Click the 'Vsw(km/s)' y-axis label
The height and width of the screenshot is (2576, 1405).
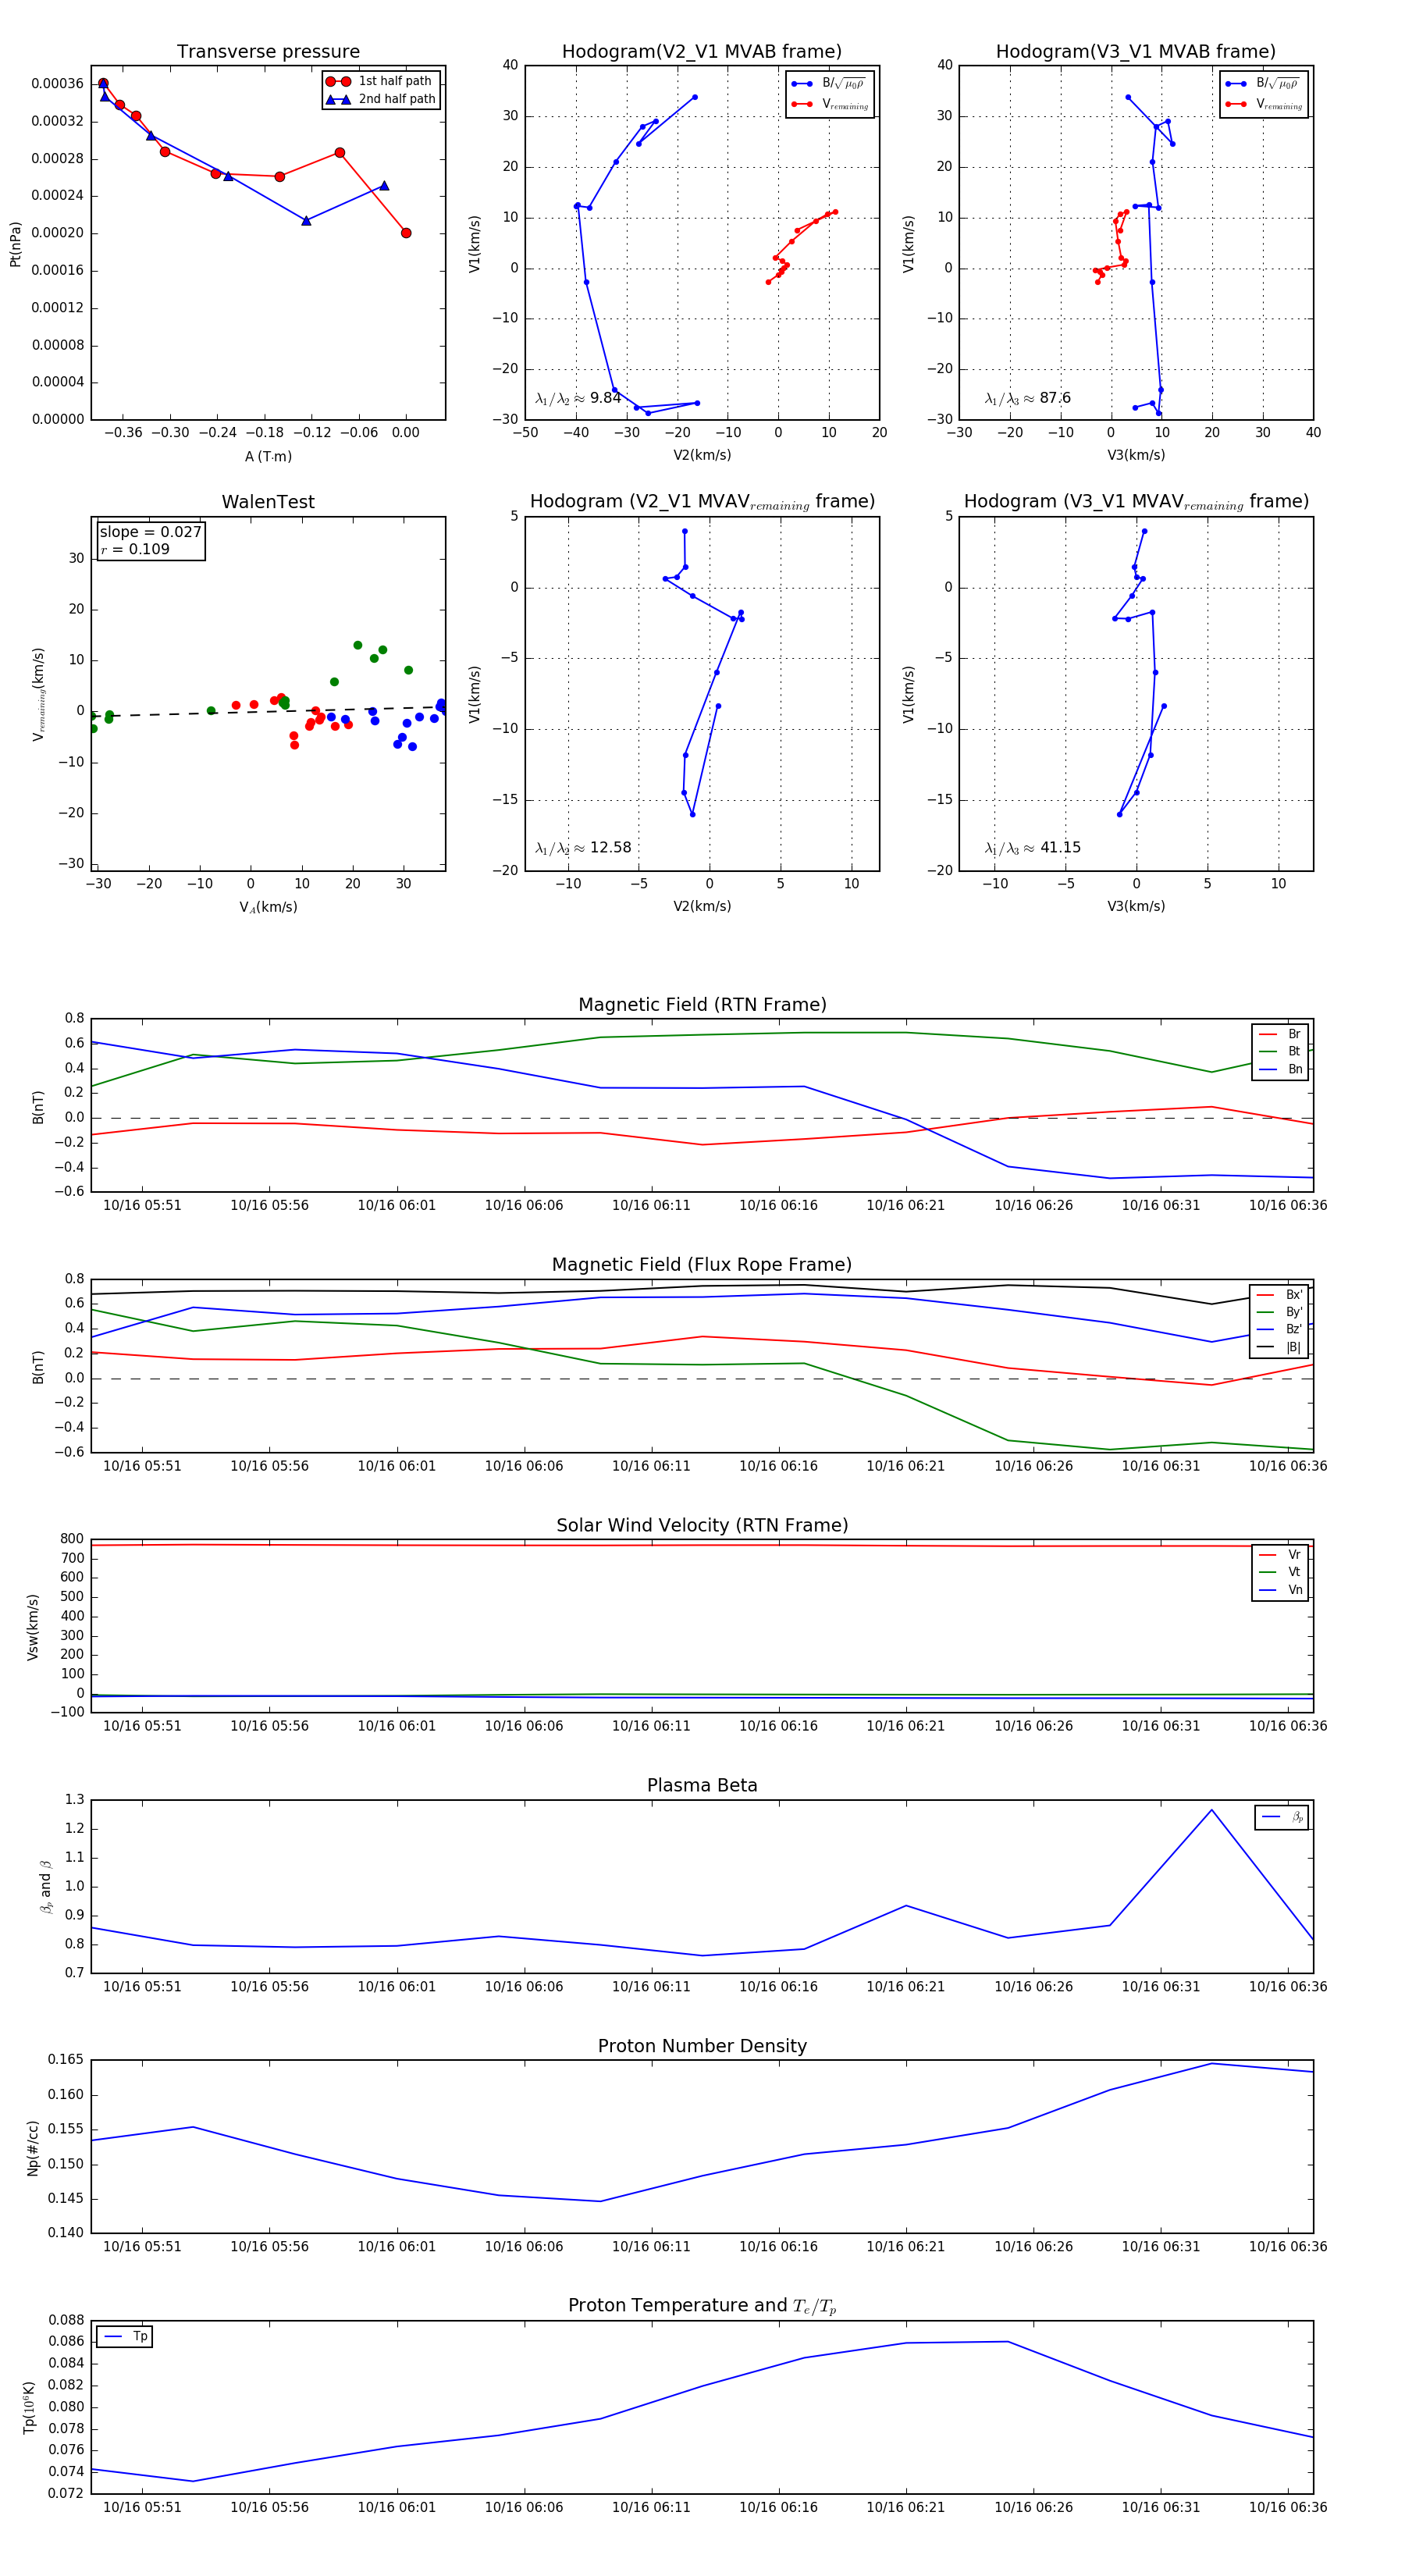tap(33, 1627)
